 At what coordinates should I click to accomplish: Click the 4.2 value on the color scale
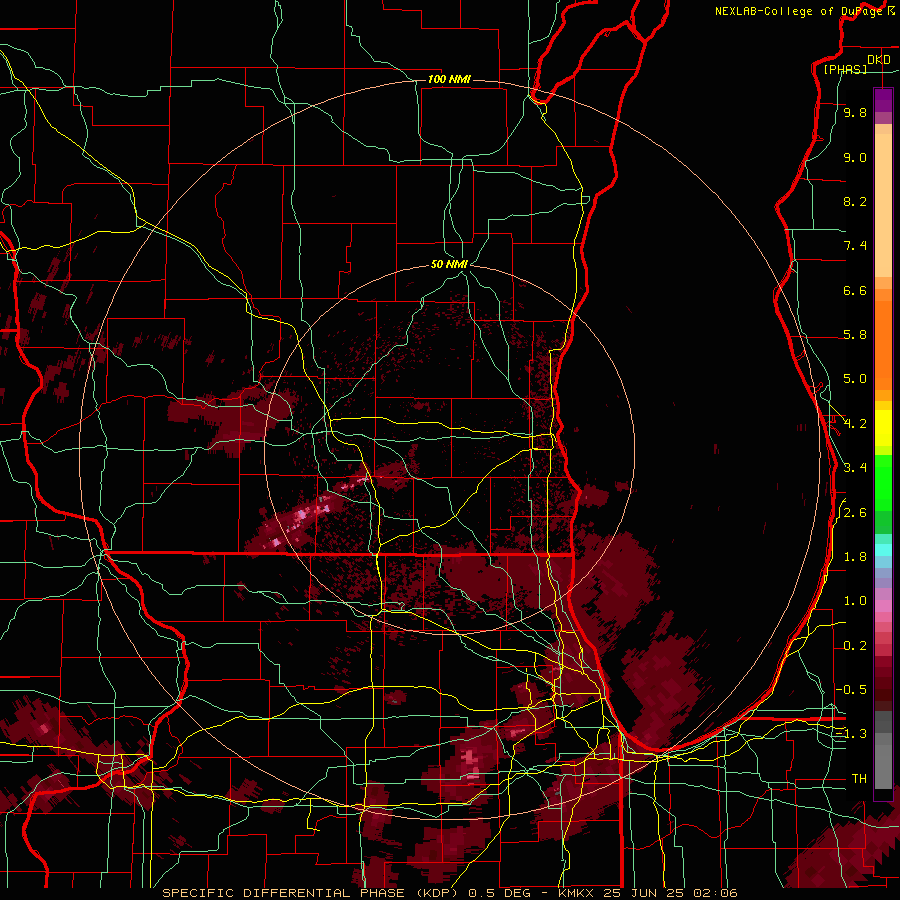point(855,424)
